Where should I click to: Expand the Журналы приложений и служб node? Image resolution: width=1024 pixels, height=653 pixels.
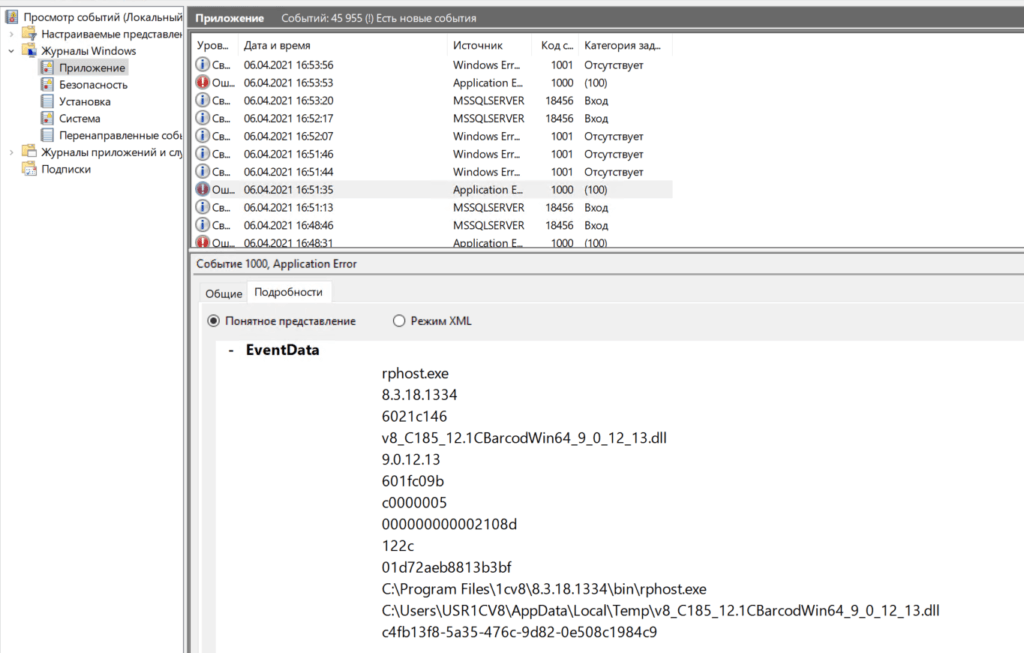point(11,153)
